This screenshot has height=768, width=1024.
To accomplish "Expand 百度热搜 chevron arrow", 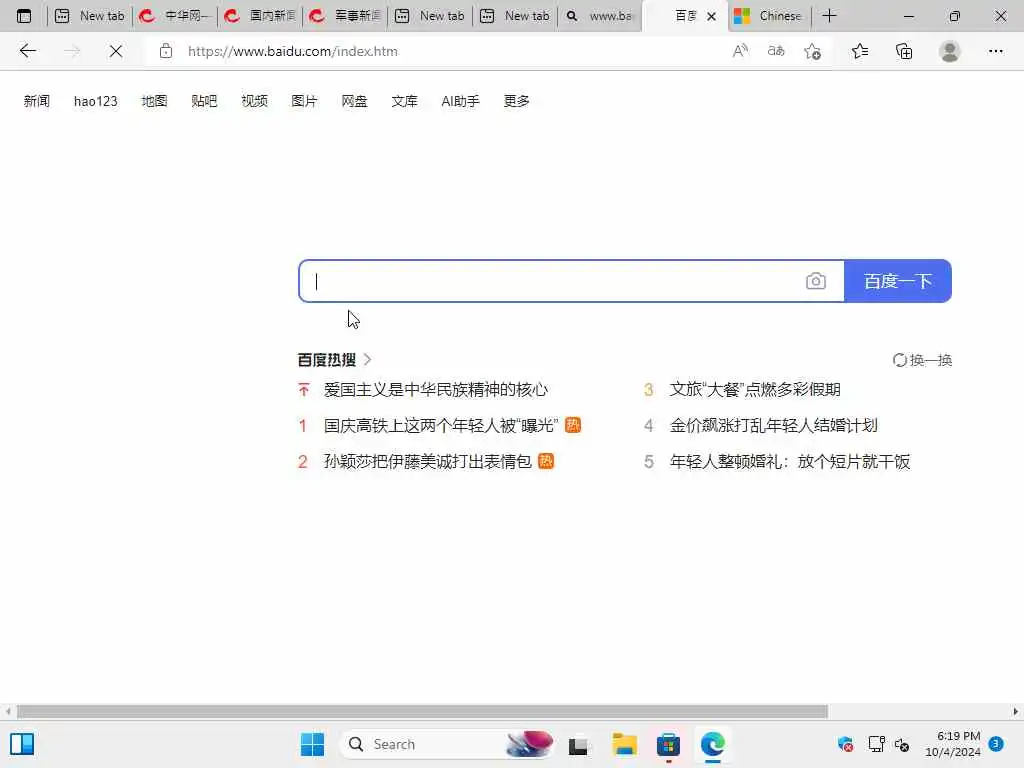I will (367, 359).
